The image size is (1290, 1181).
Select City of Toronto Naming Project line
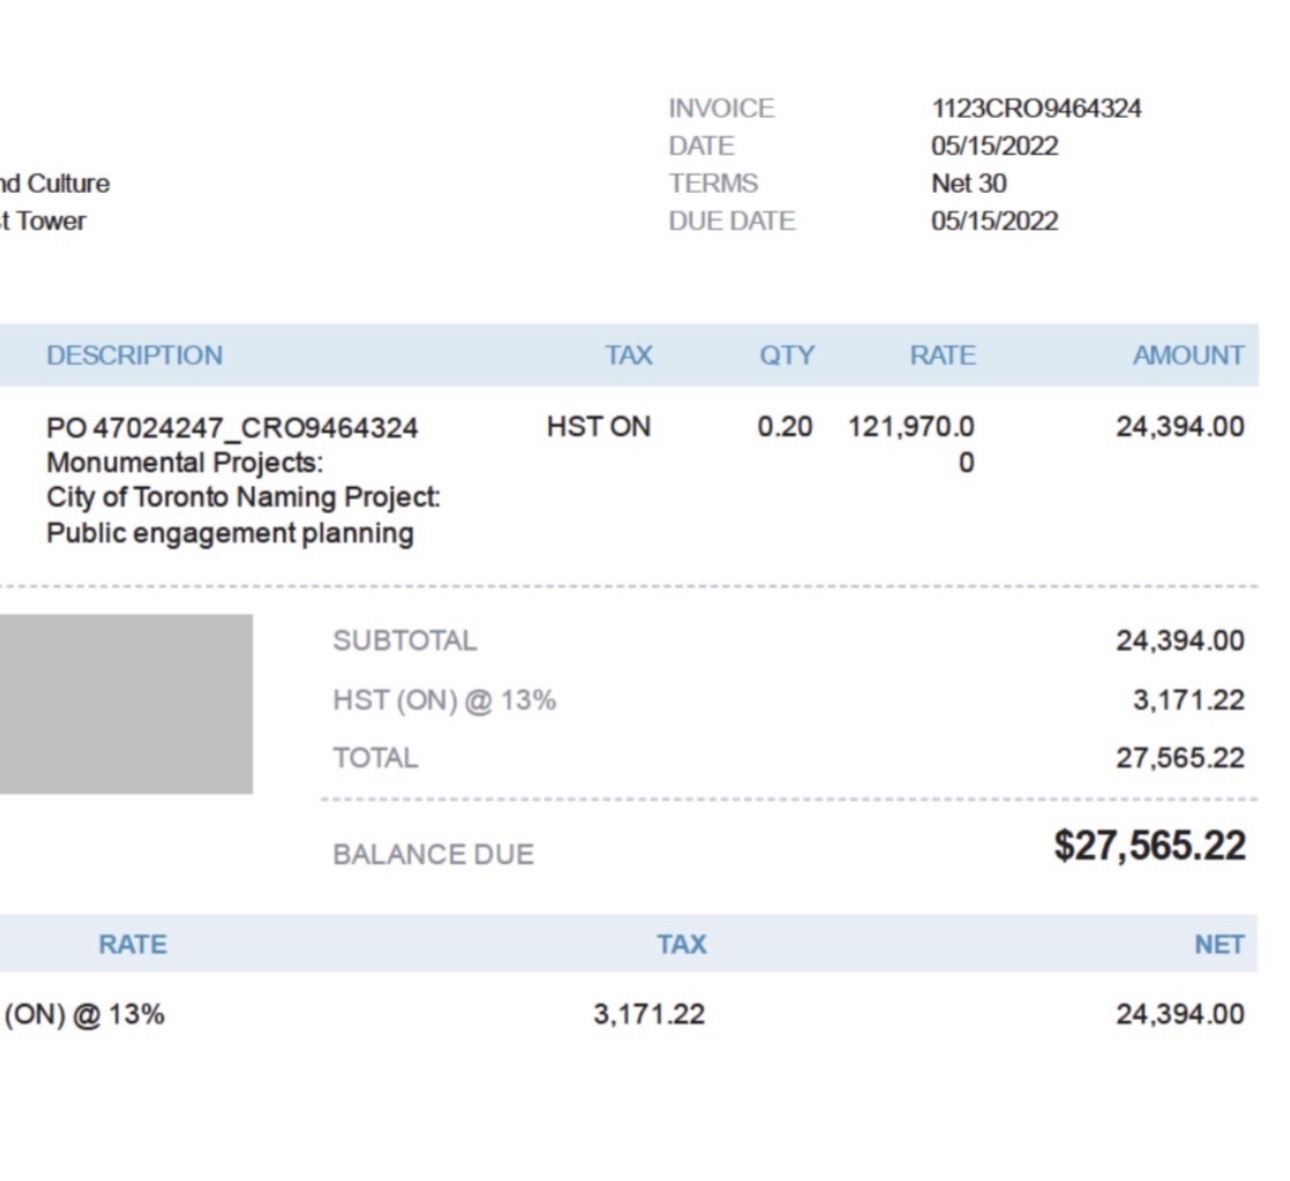pos(243,497)
